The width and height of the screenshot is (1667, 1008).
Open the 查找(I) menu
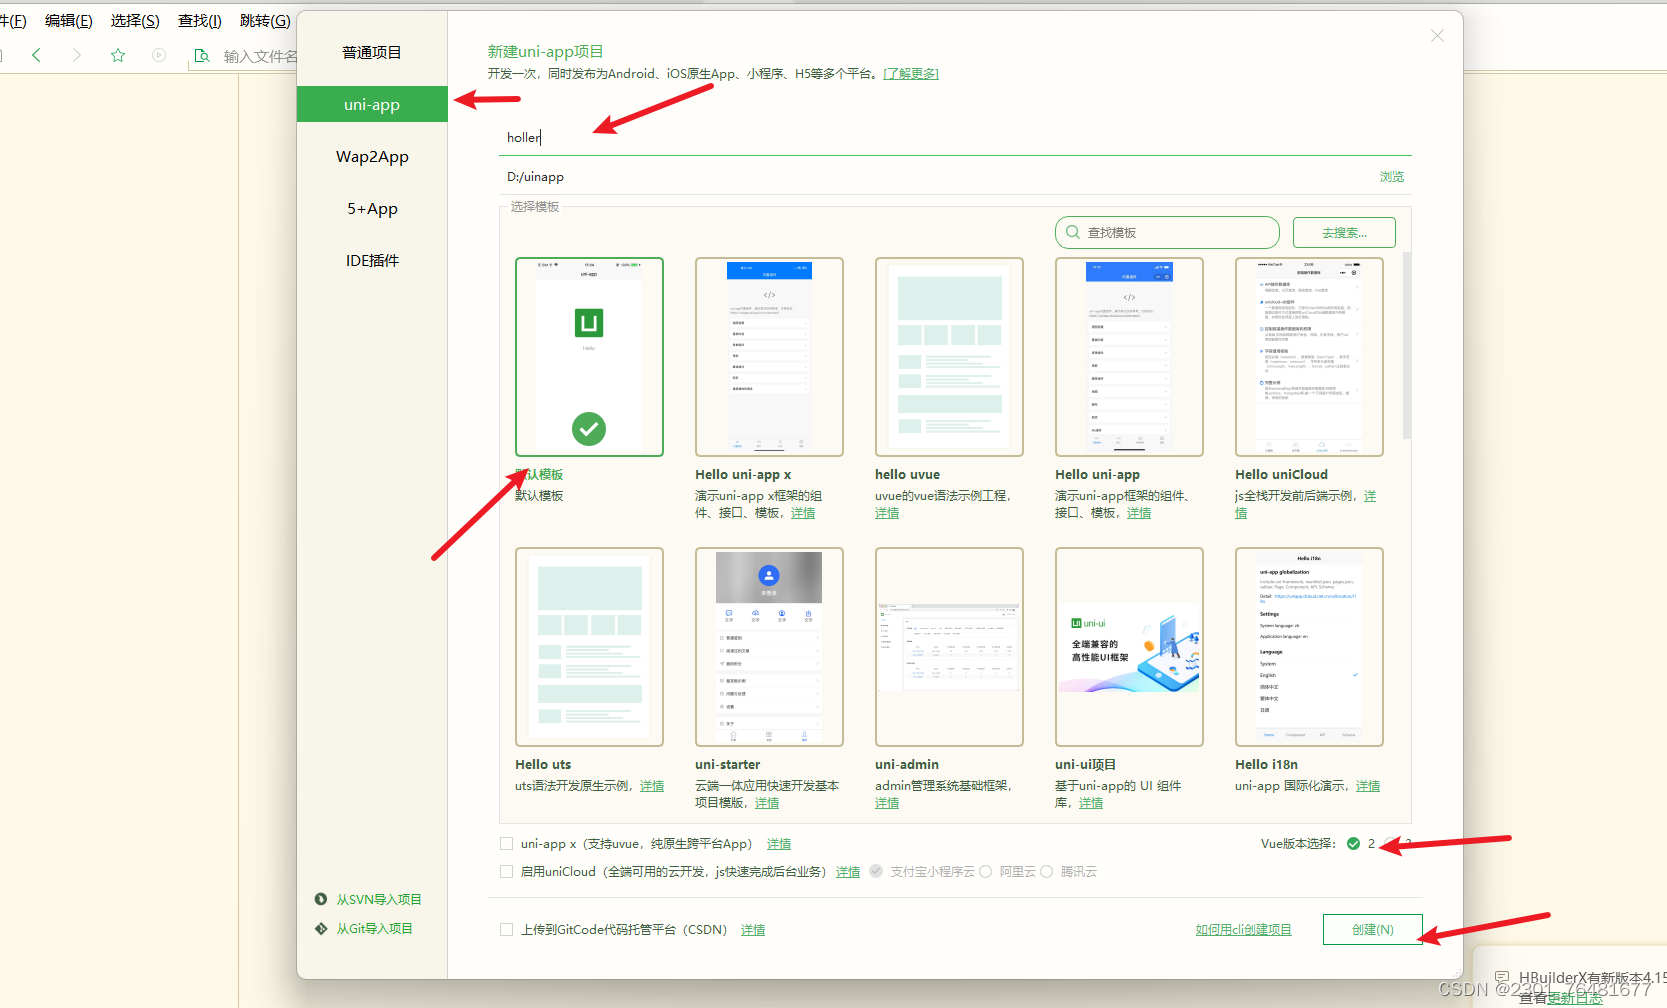[x=200, y=20]
